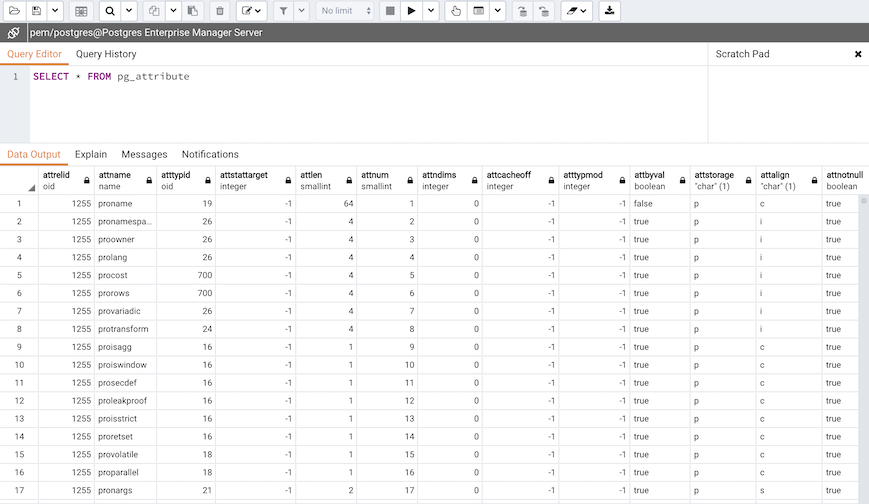
Task: Click the attname column header
Action: pos(125,180)
